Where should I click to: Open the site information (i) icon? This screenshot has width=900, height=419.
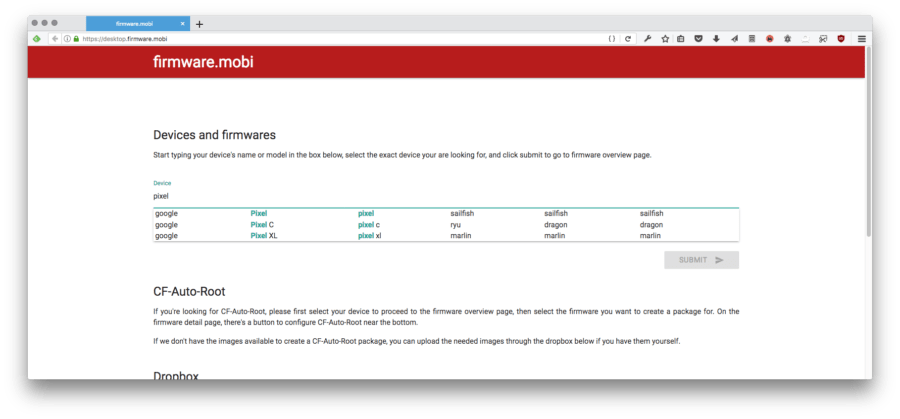[x=67, y=39]
